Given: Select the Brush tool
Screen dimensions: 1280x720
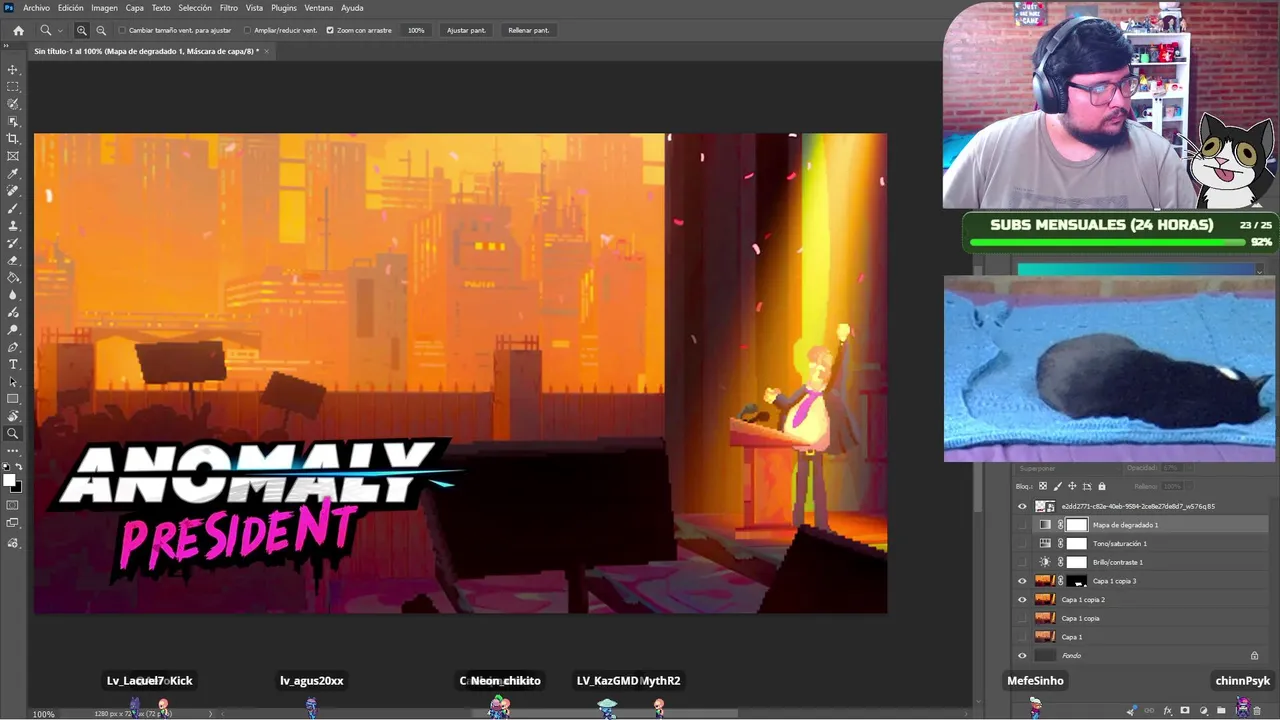Looking at the screenshot, I should pos(13,208).
